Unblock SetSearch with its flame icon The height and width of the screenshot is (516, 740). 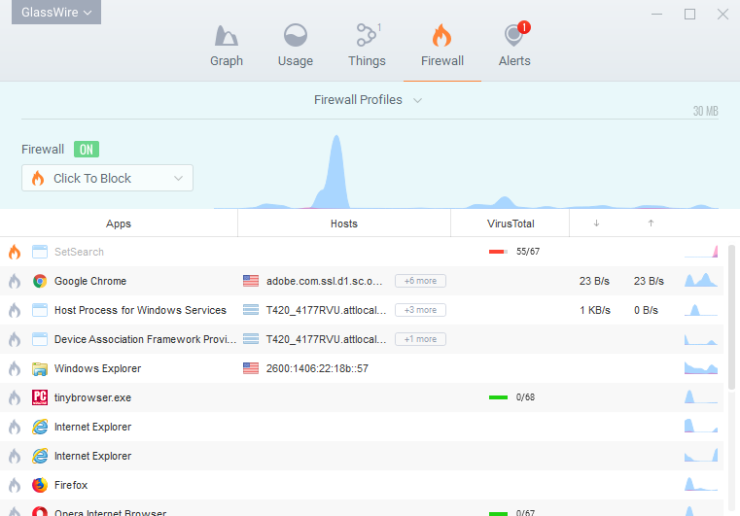click(x=15, y=252)
